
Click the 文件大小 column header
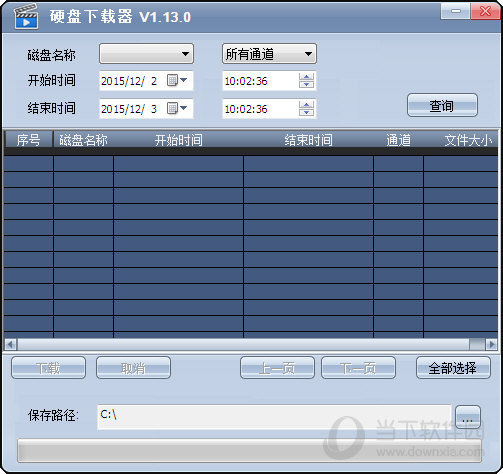468,140
